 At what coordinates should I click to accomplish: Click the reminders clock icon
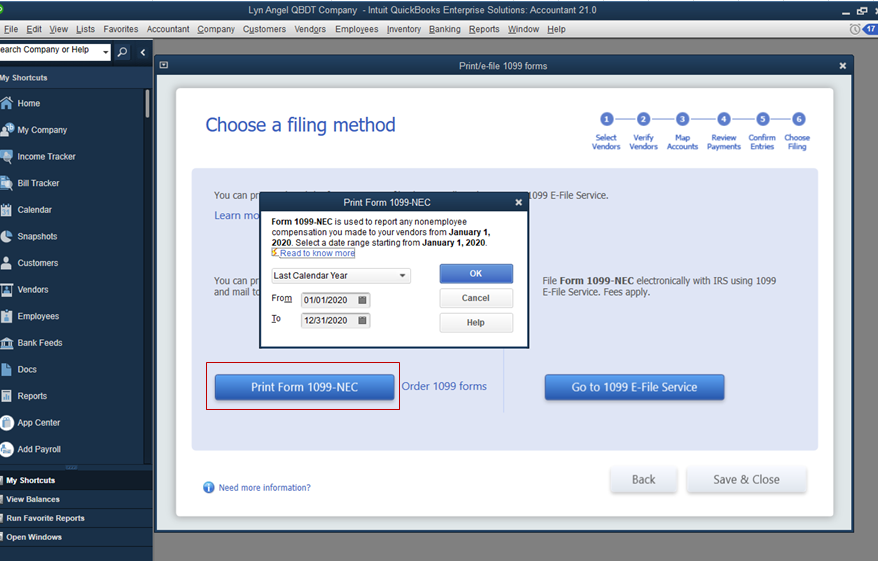tap(854, 29)
